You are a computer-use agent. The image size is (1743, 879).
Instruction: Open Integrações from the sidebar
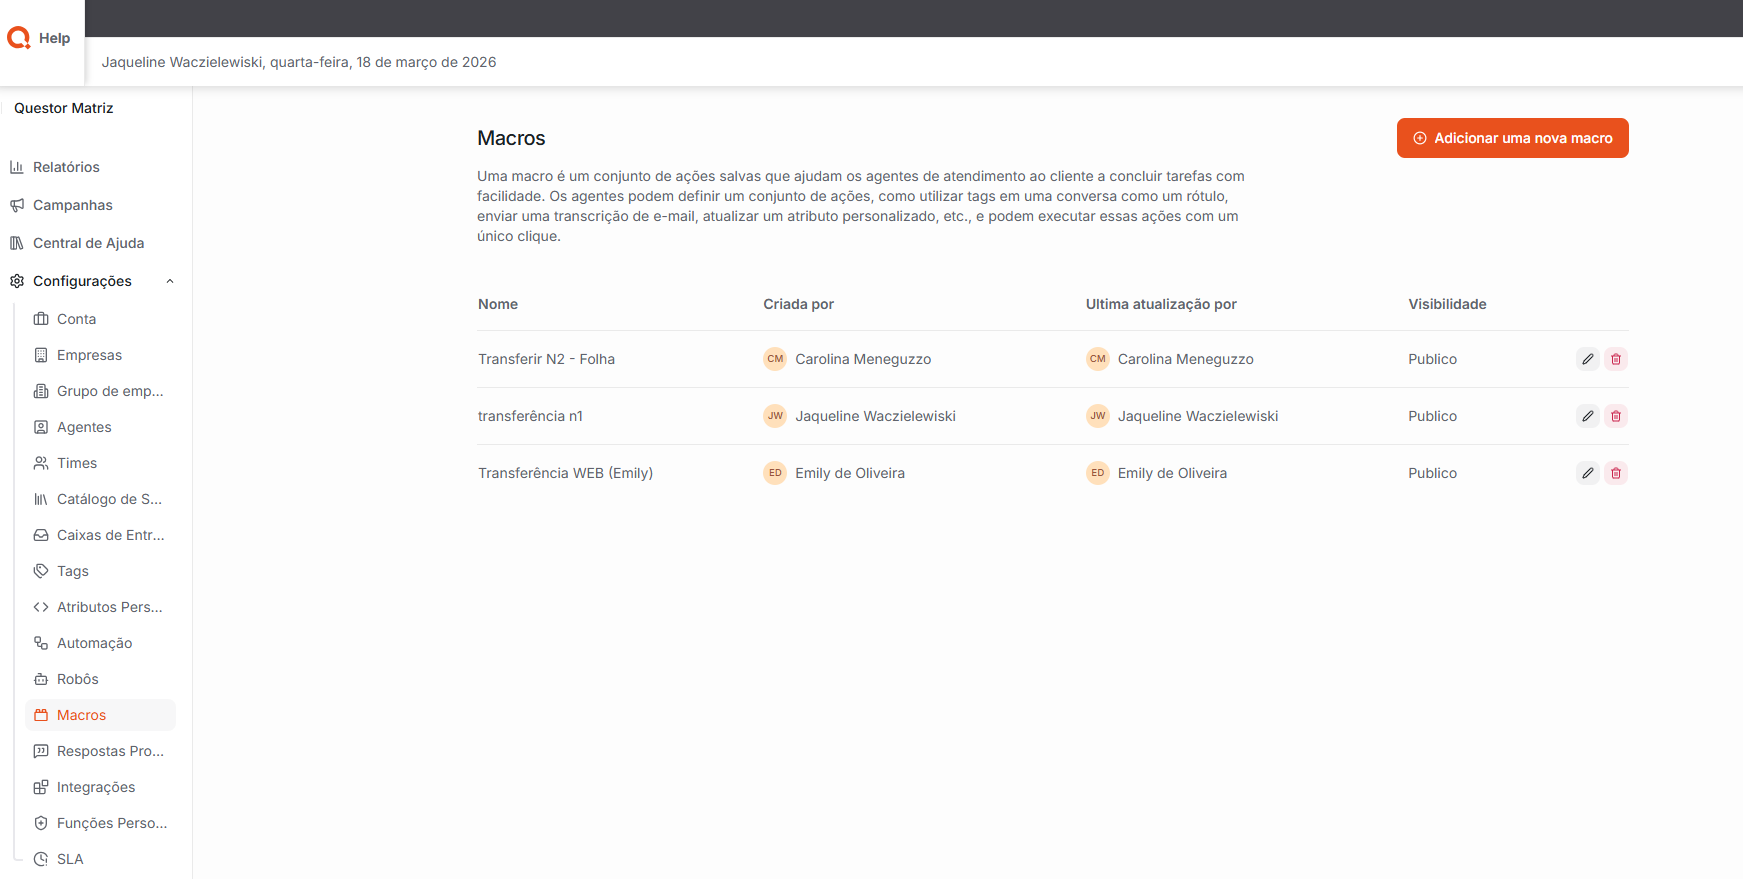pyautogui.click(x=95, y=787)
